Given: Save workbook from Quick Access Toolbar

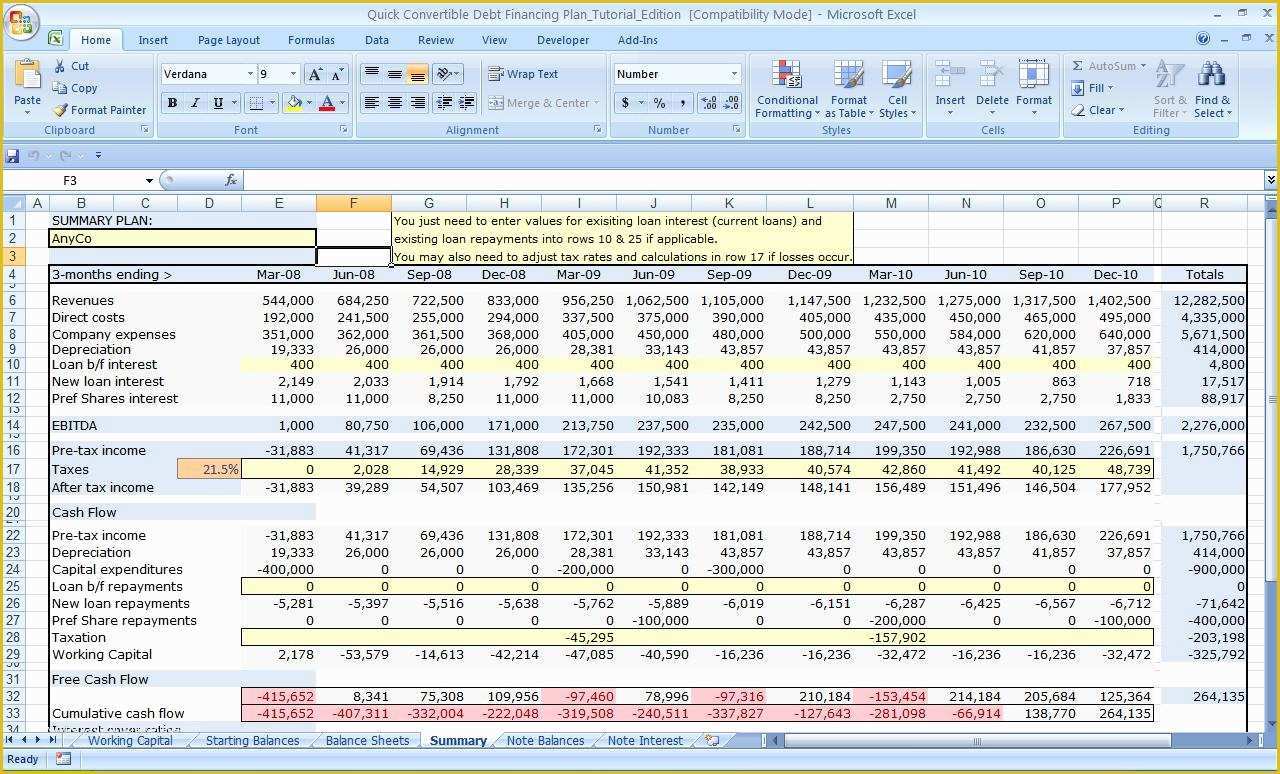Looking at the screenshot, I should pos(12,155).
